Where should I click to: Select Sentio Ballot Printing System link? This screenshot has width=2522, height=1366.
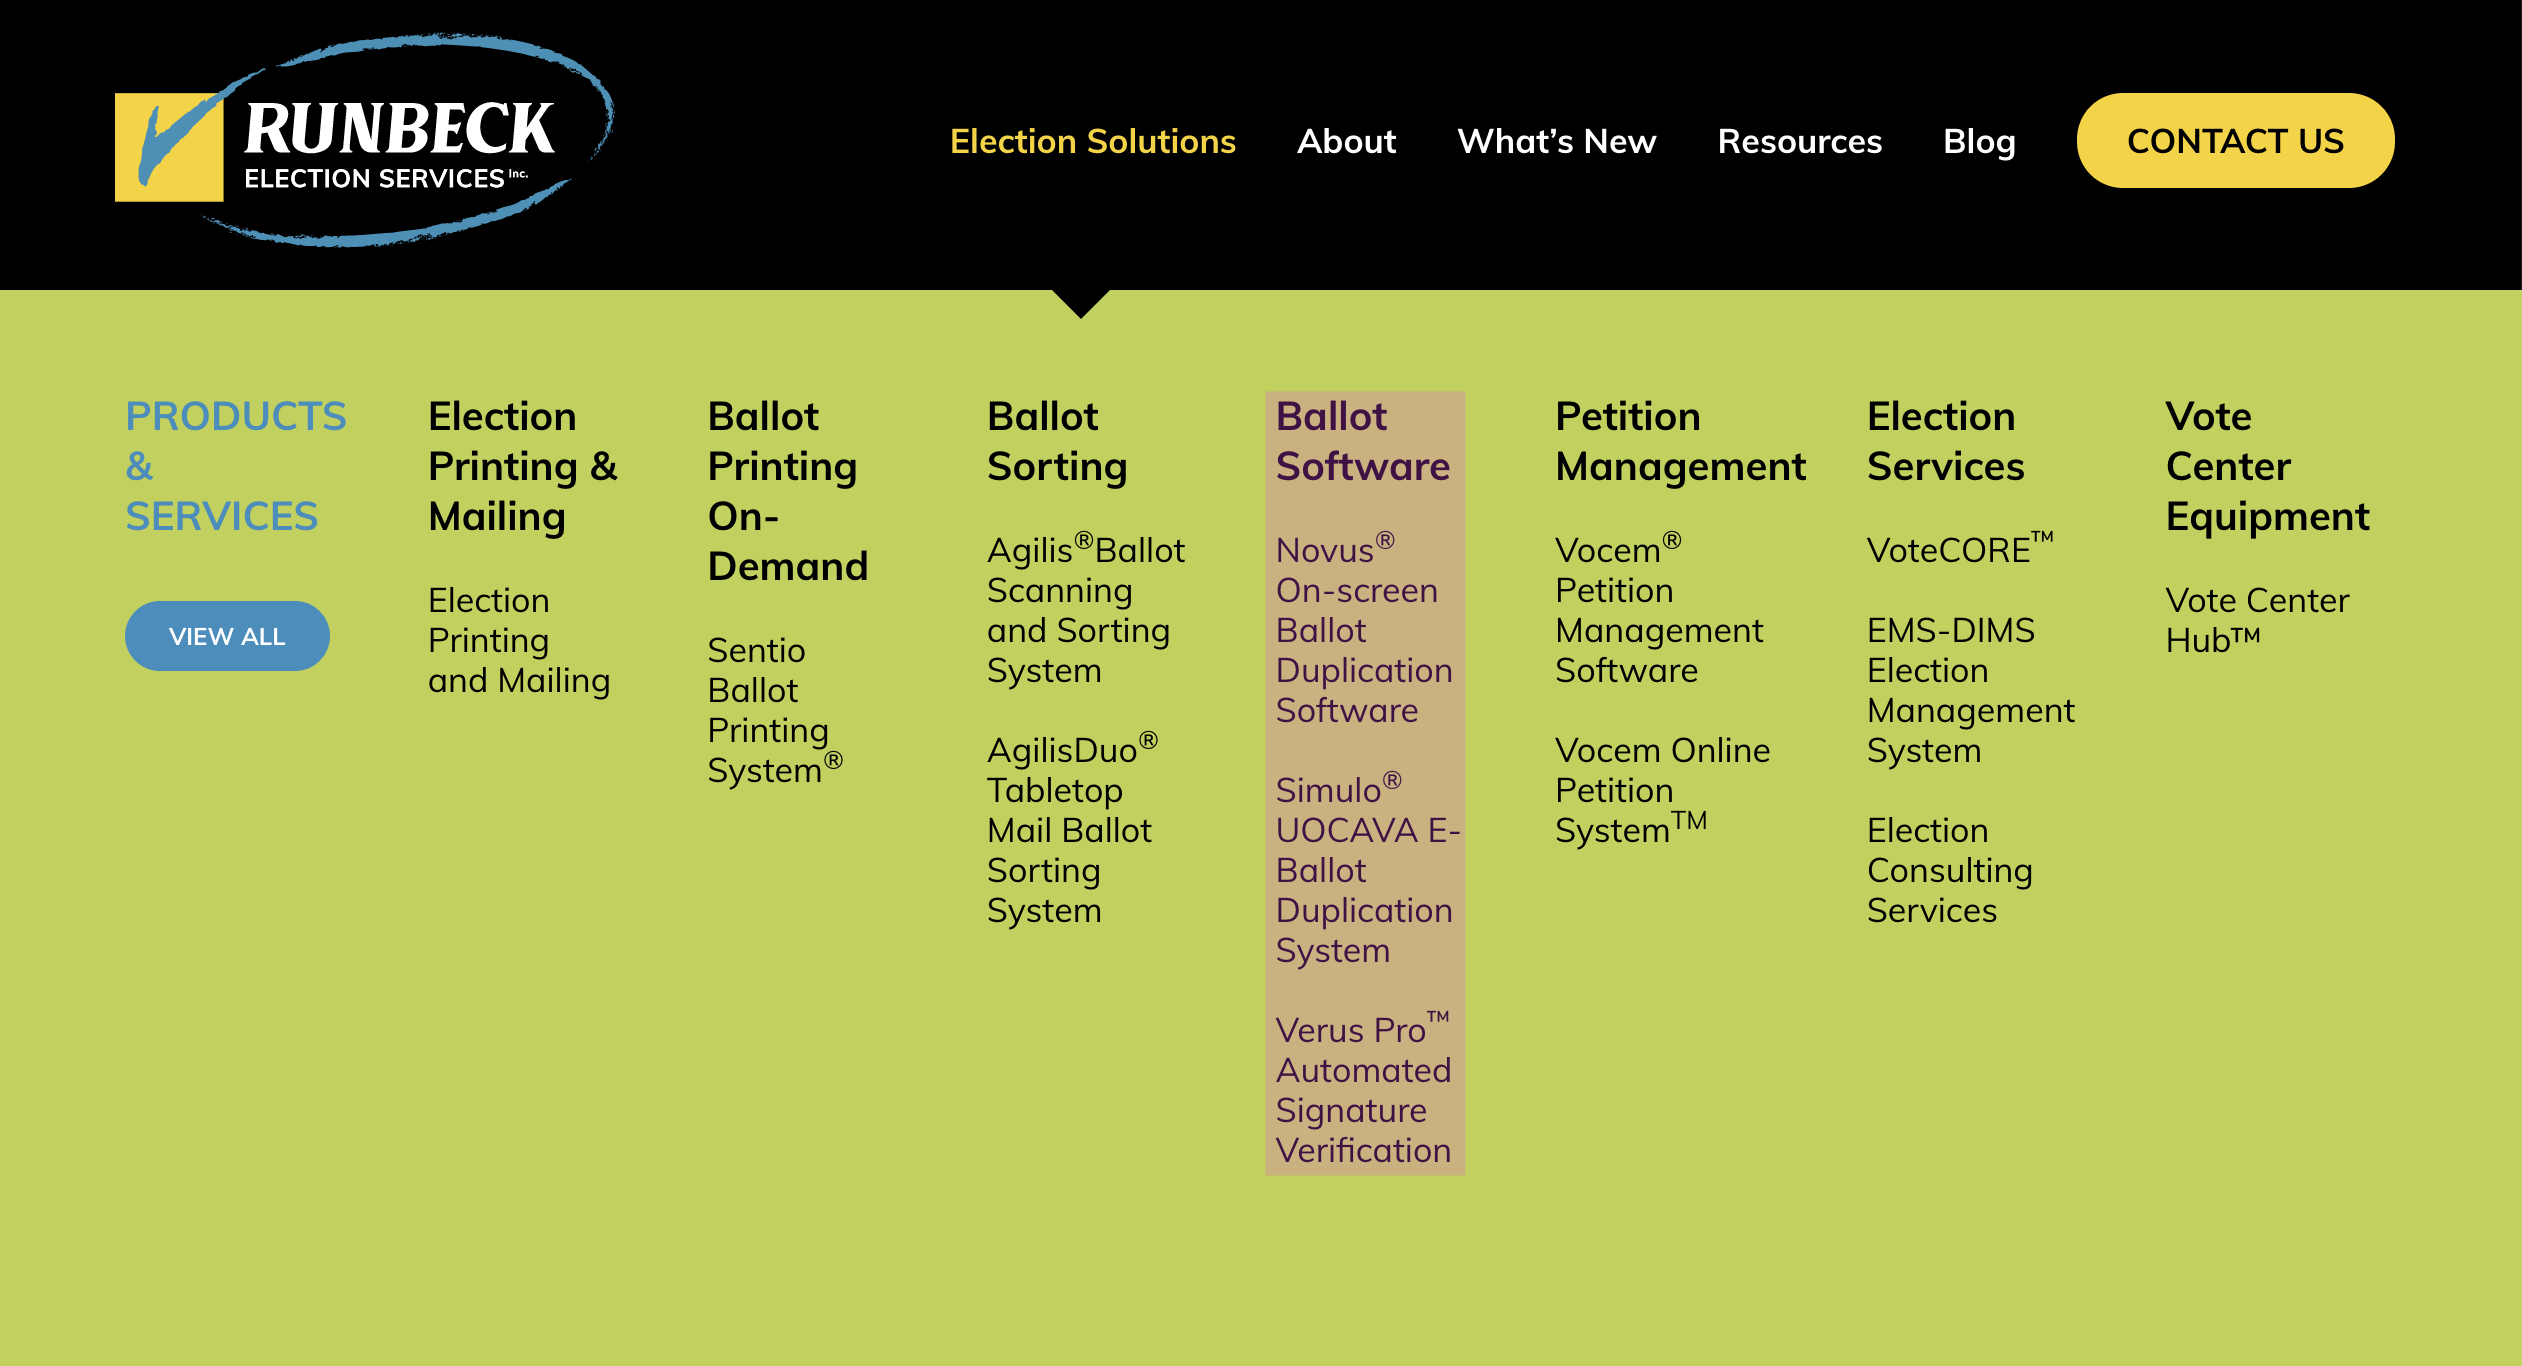point(775,710)
